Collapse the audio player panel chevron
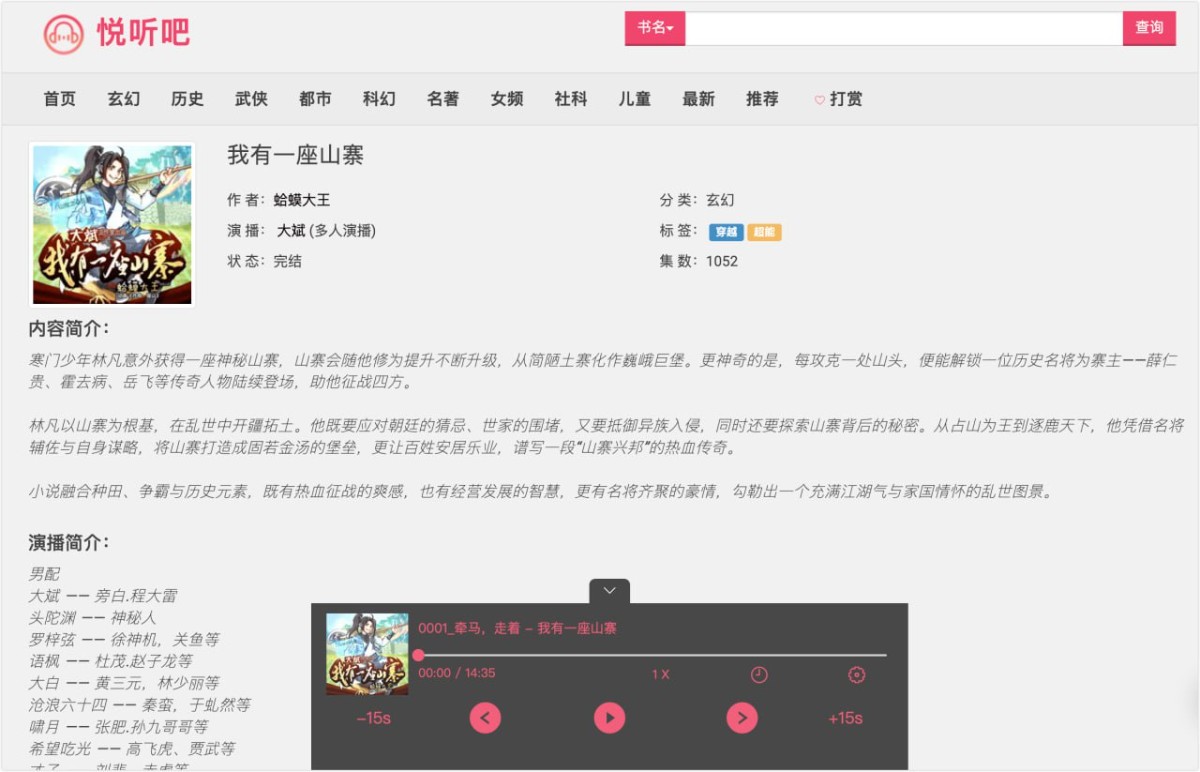 (609, 591)
